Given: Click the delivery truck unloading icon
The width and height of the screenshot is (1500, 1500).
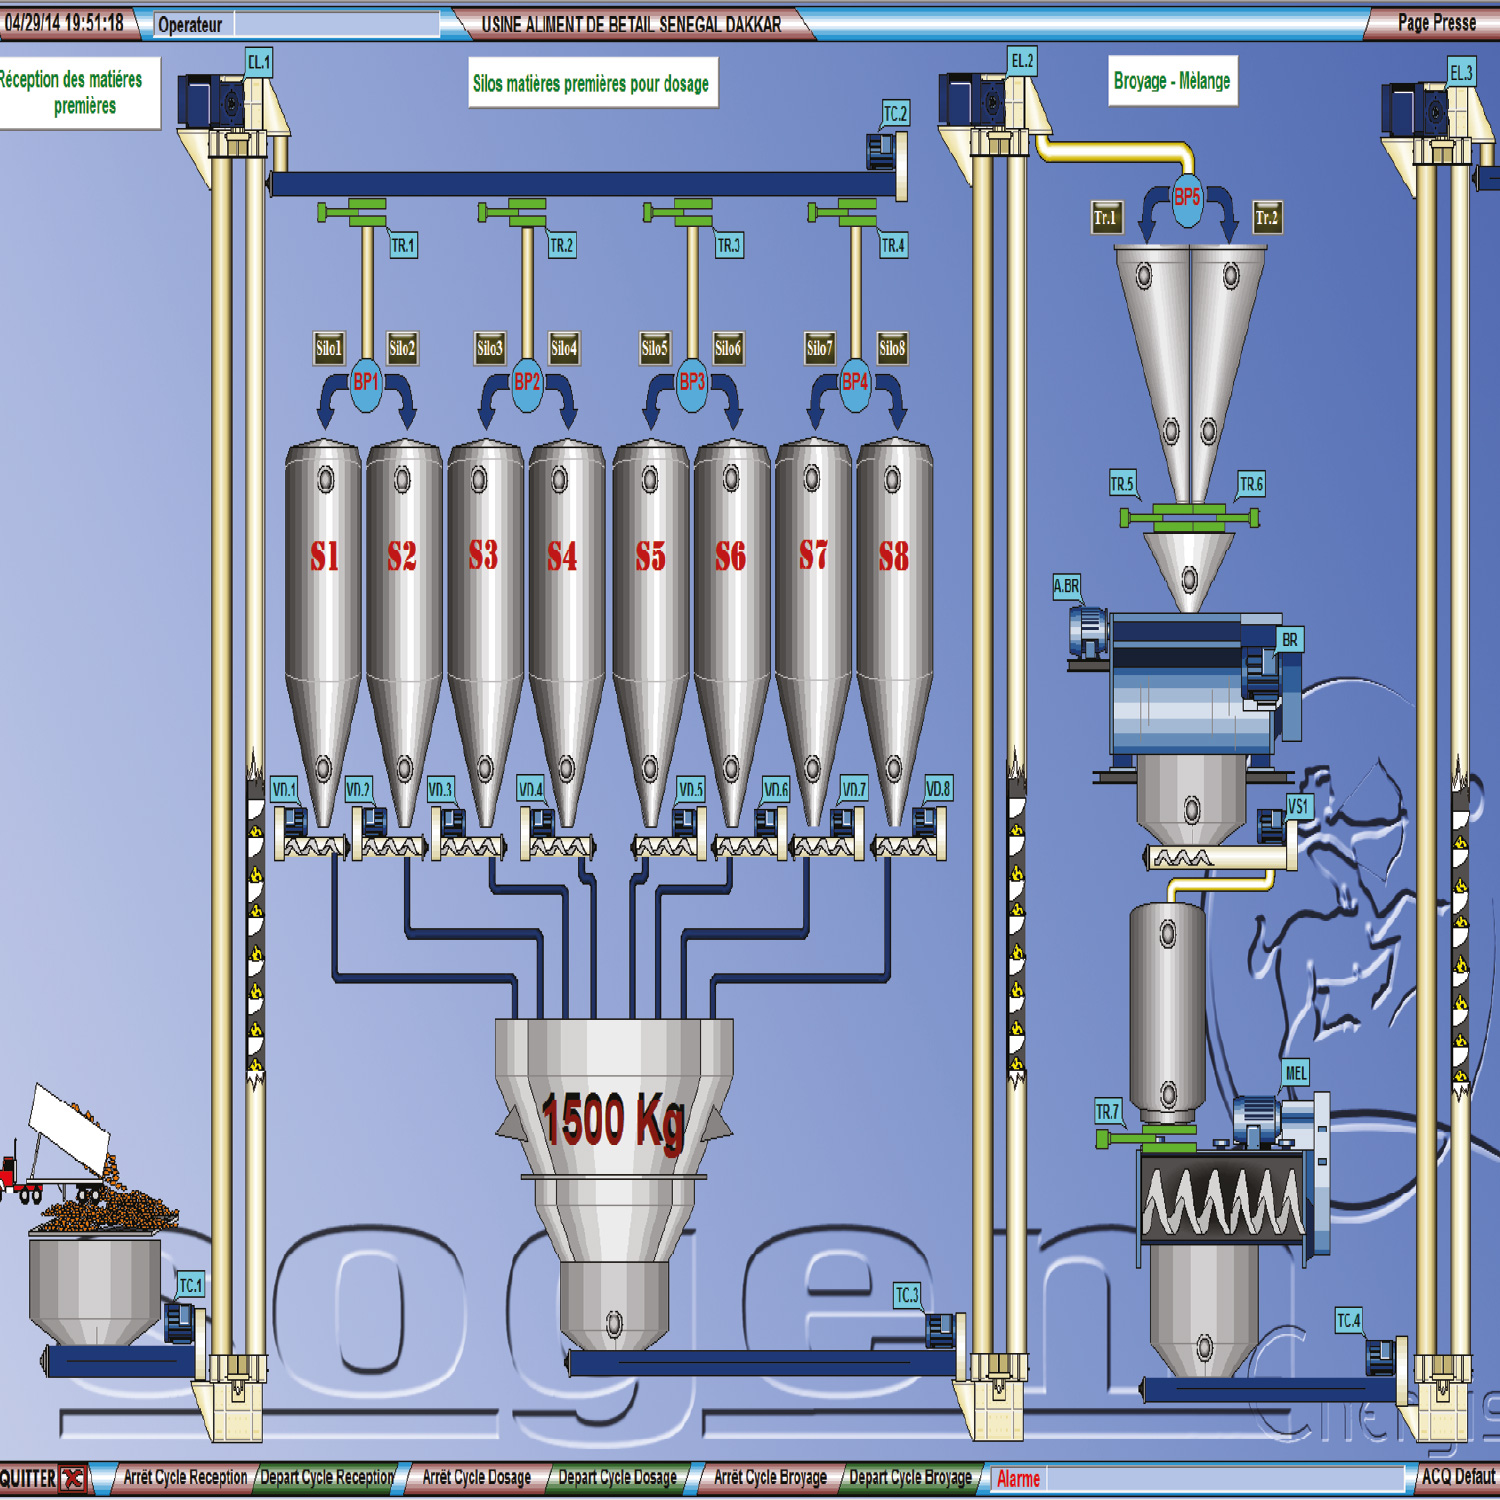Looking at the screenshot, I should point(60,1150).
